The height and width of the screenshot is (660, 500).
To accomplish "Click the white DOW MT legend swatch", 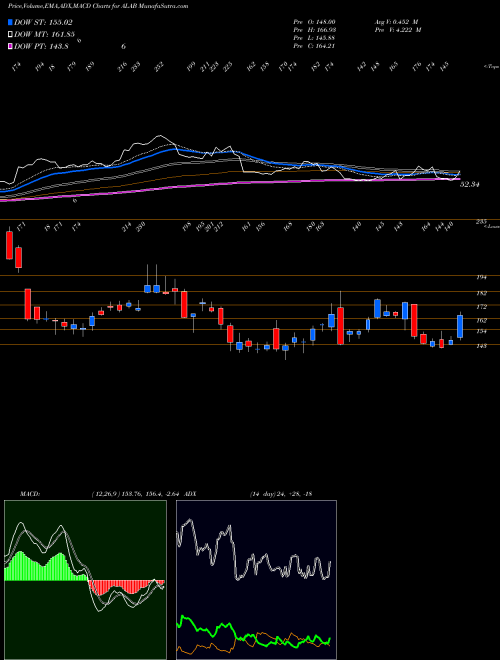I will tap(10, 34).
